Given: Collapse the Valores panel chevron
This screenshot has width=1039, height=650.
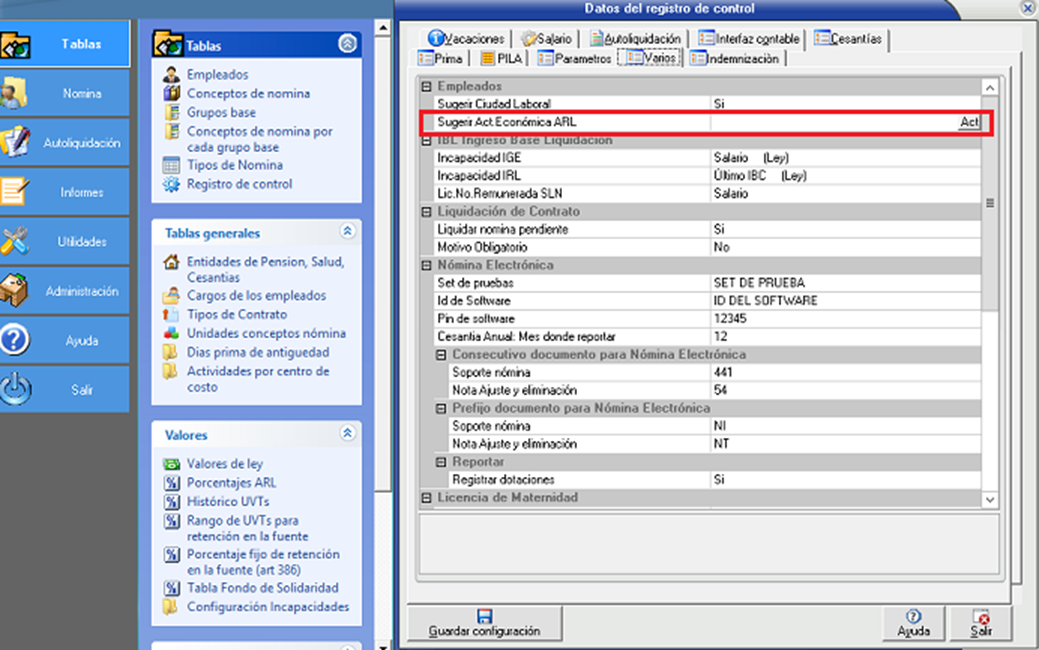Looking at the screenshot, I should [347, 434].
